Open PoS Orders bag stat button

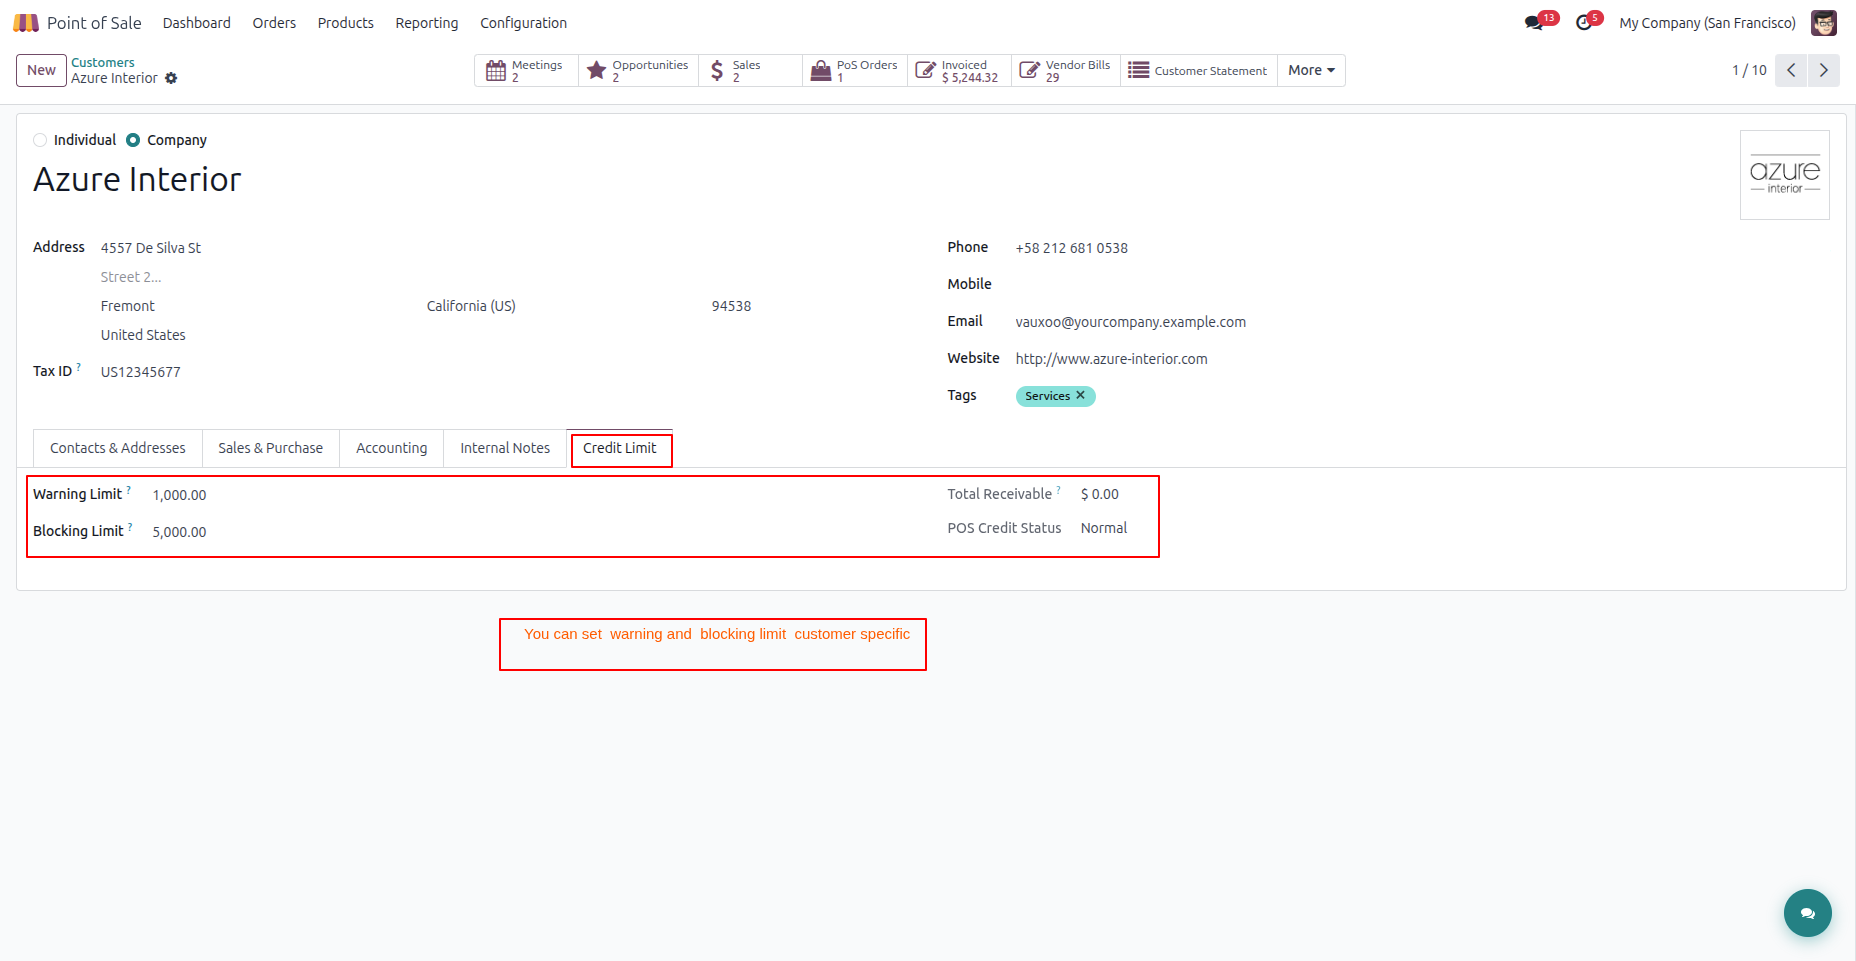point(855,71)
